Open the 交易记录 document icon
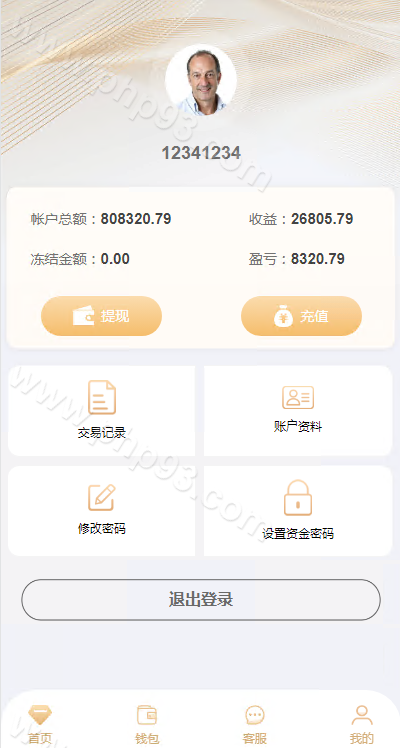This screenshot has height=748, width=400. click(102, 397)
